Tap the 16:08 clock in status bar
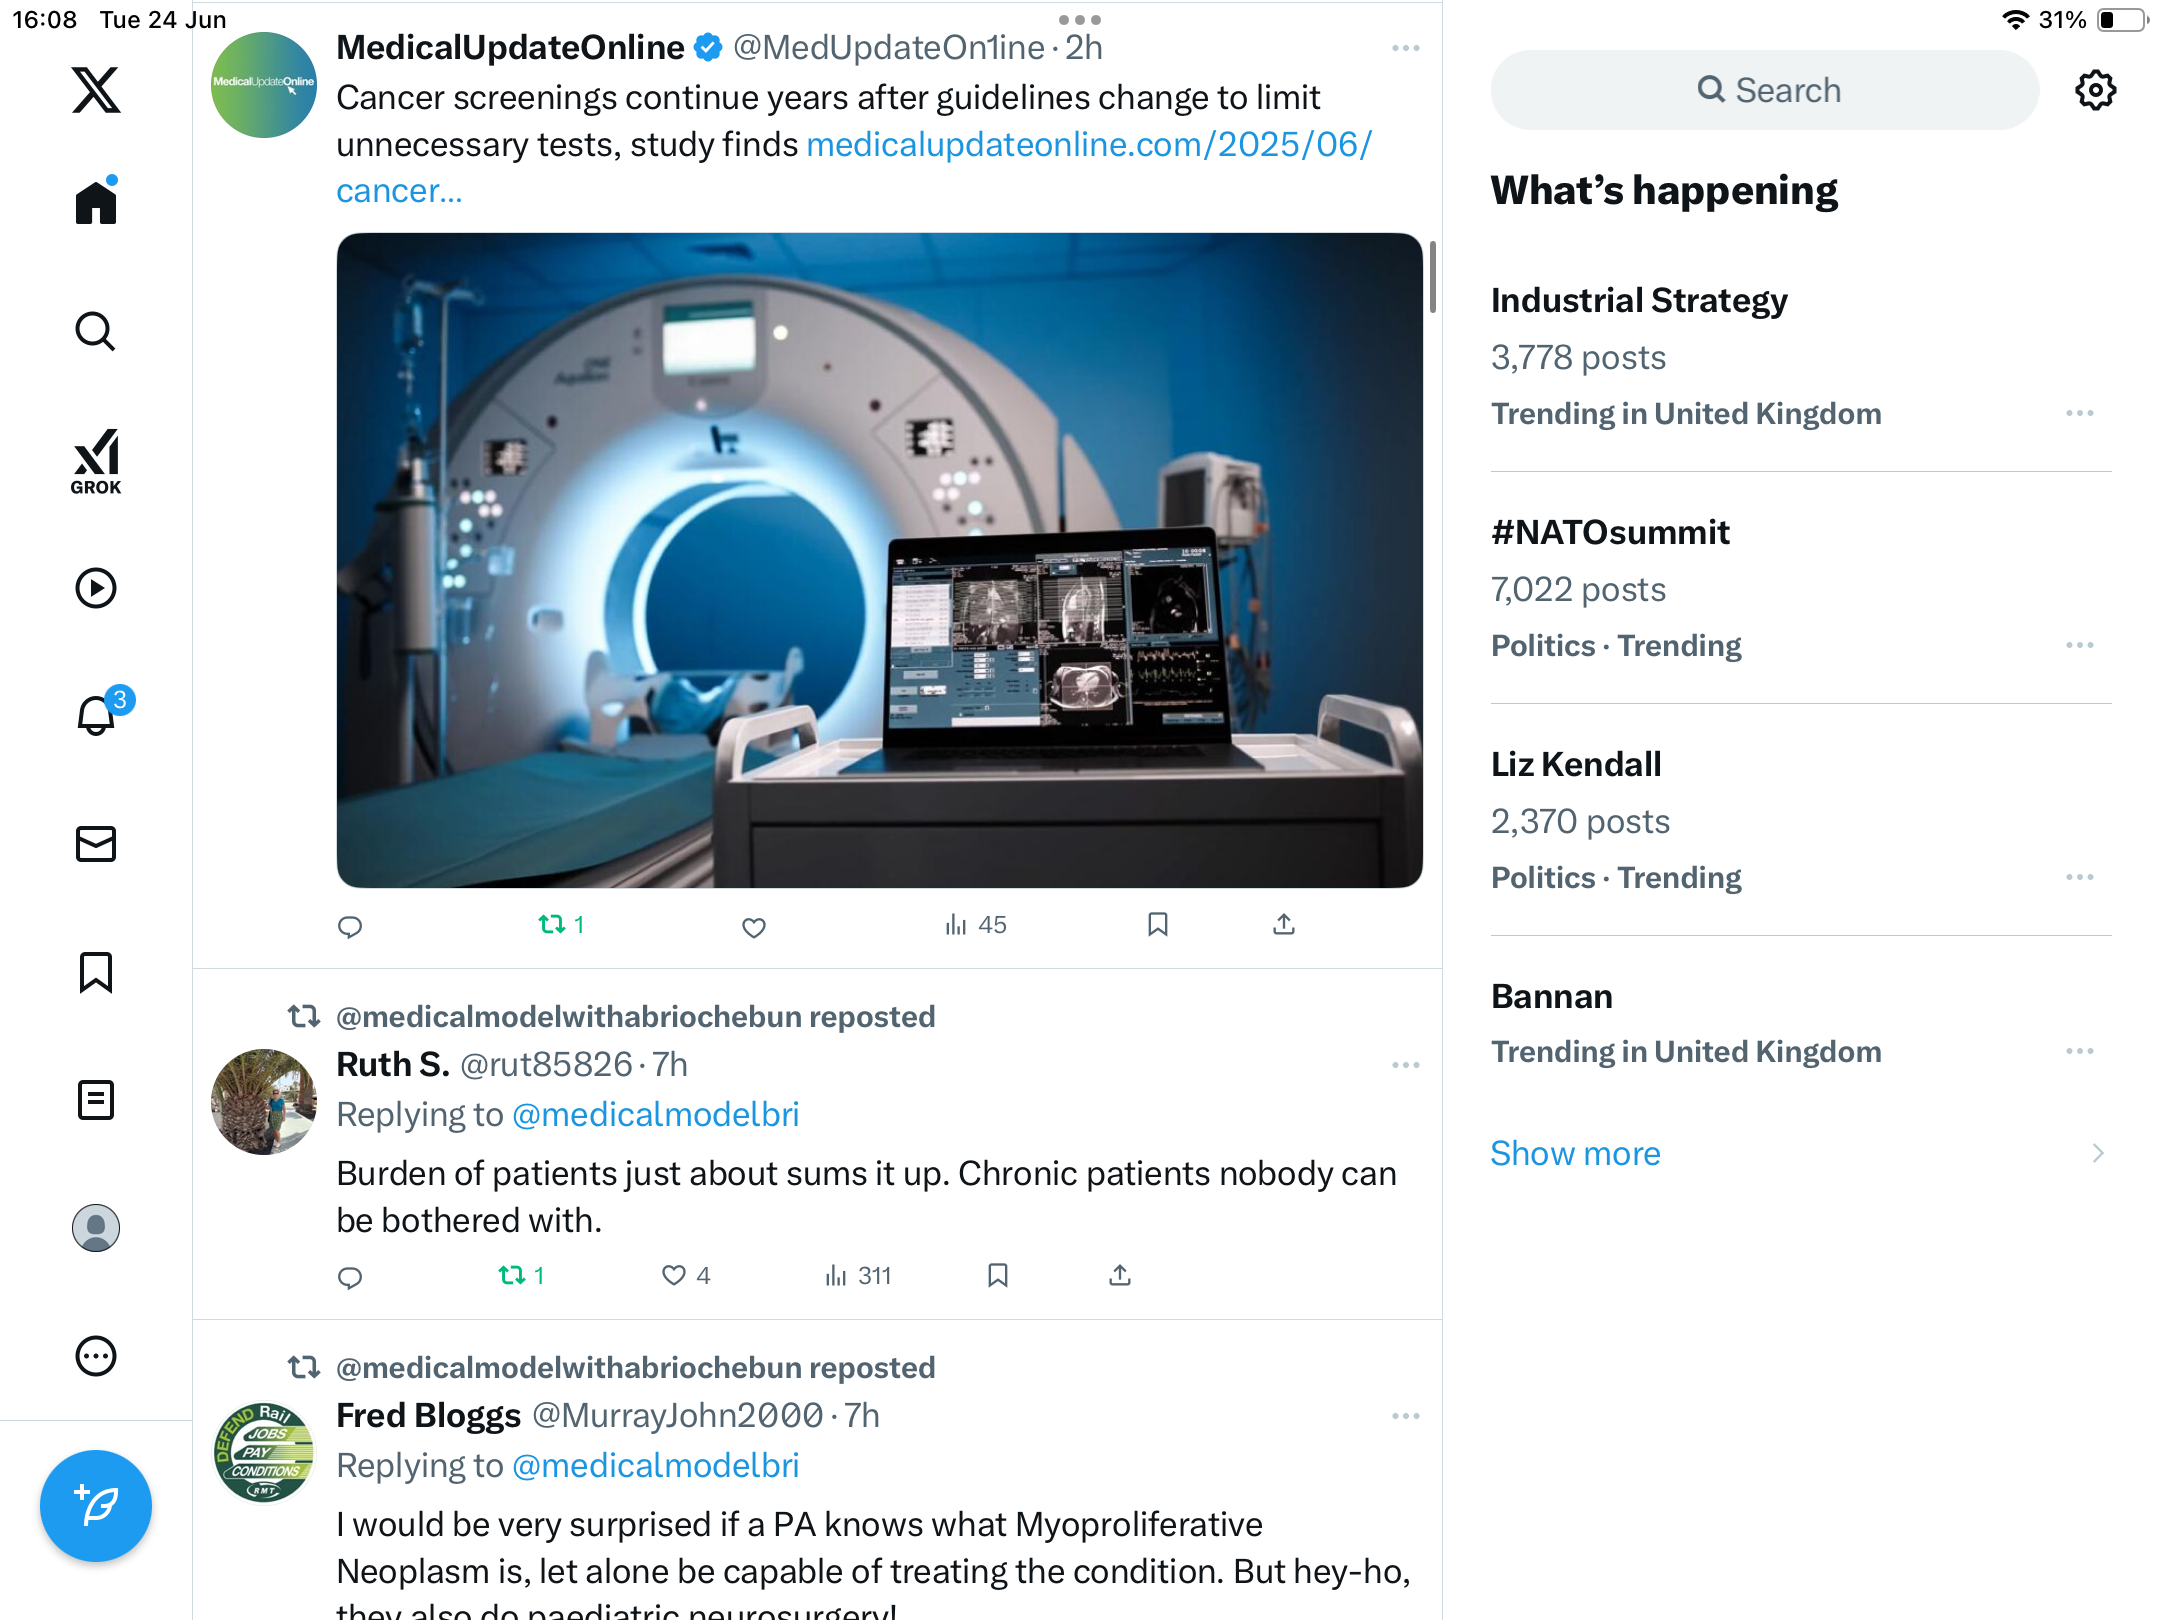 pyautogui.click(x=45, y=20)
